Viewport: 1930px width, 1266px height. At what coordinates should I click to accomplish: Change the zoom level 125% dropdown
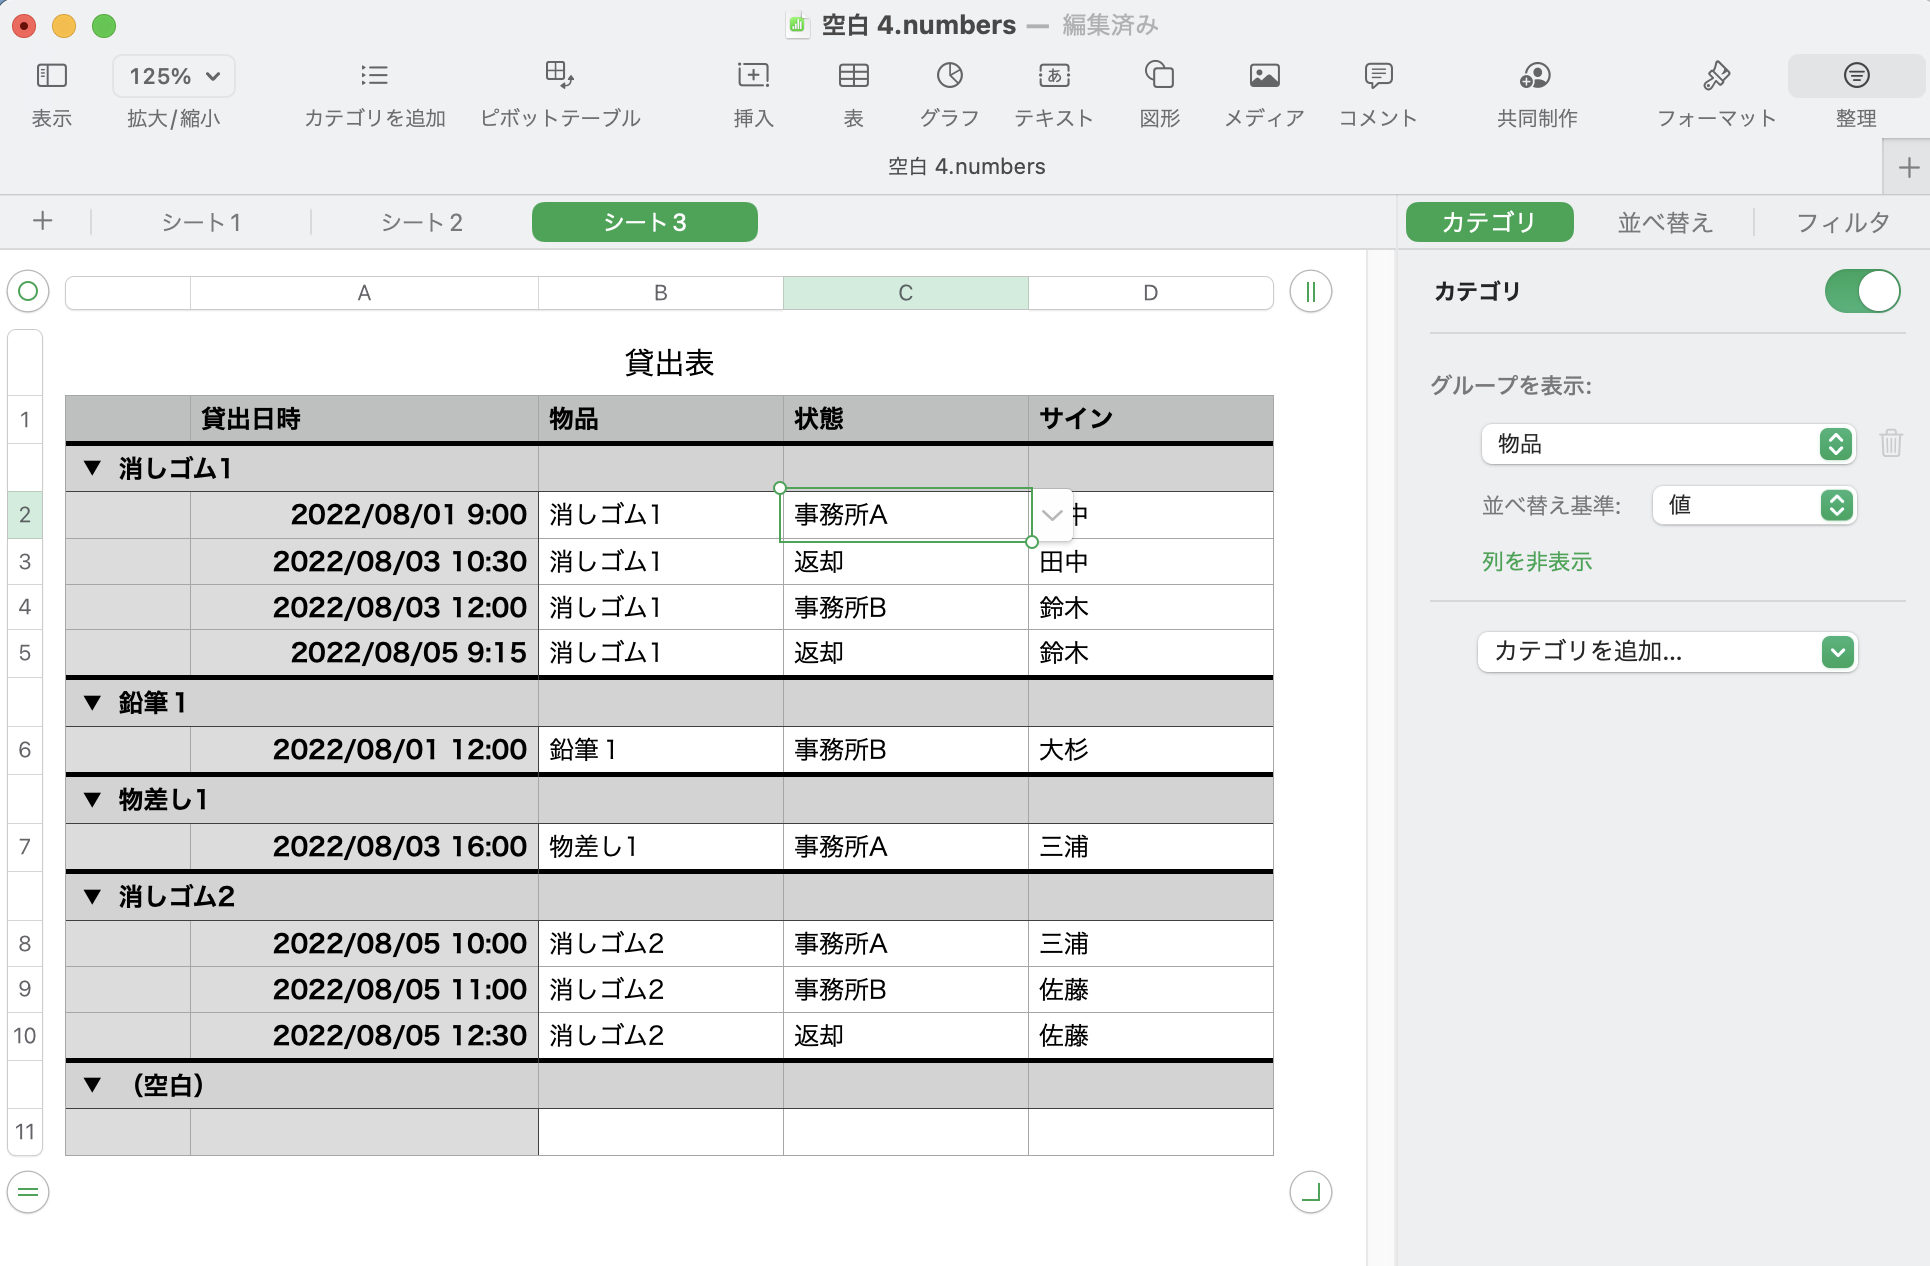tap(174, 76)
